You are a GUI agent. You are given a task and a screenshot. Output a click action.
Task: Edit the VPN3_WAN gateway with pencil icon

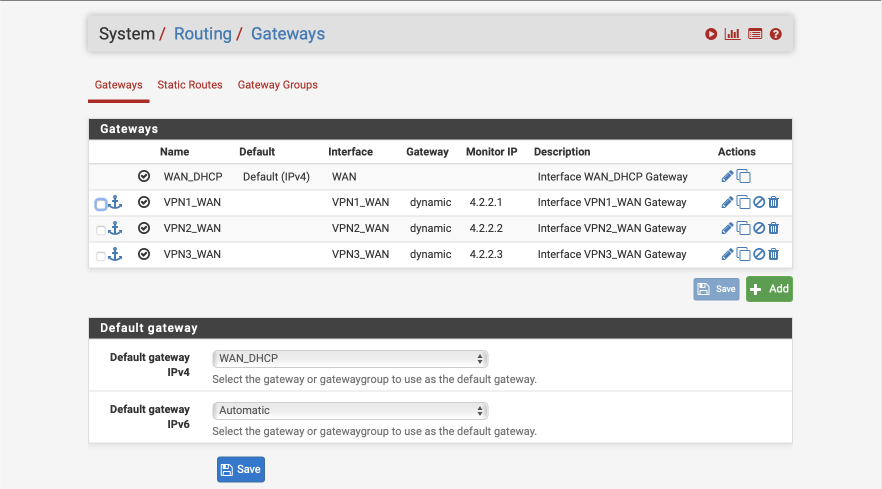coord(727,254)
